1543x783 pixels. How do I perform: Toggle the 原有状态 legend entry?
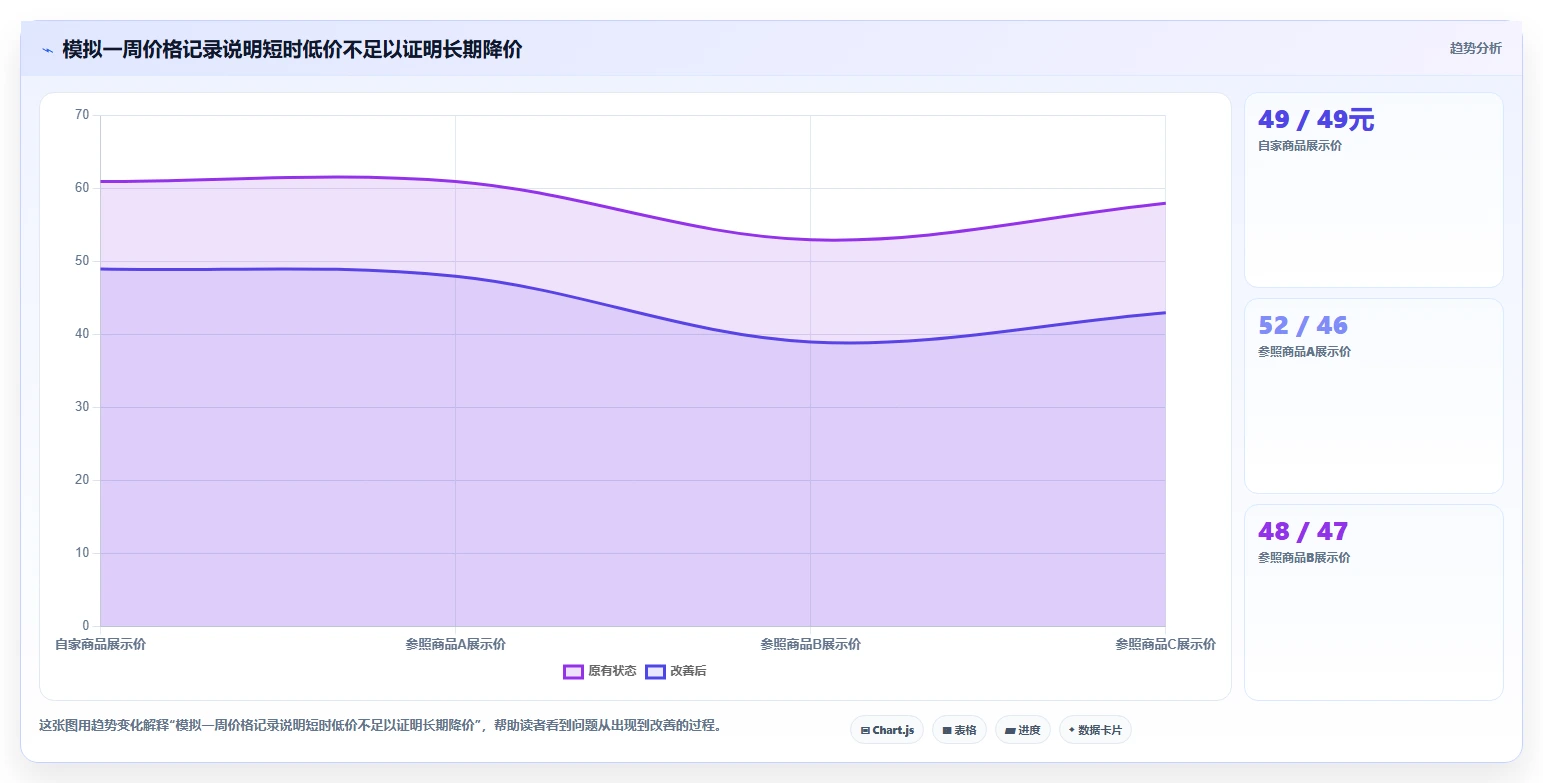(x=600, y=671)
